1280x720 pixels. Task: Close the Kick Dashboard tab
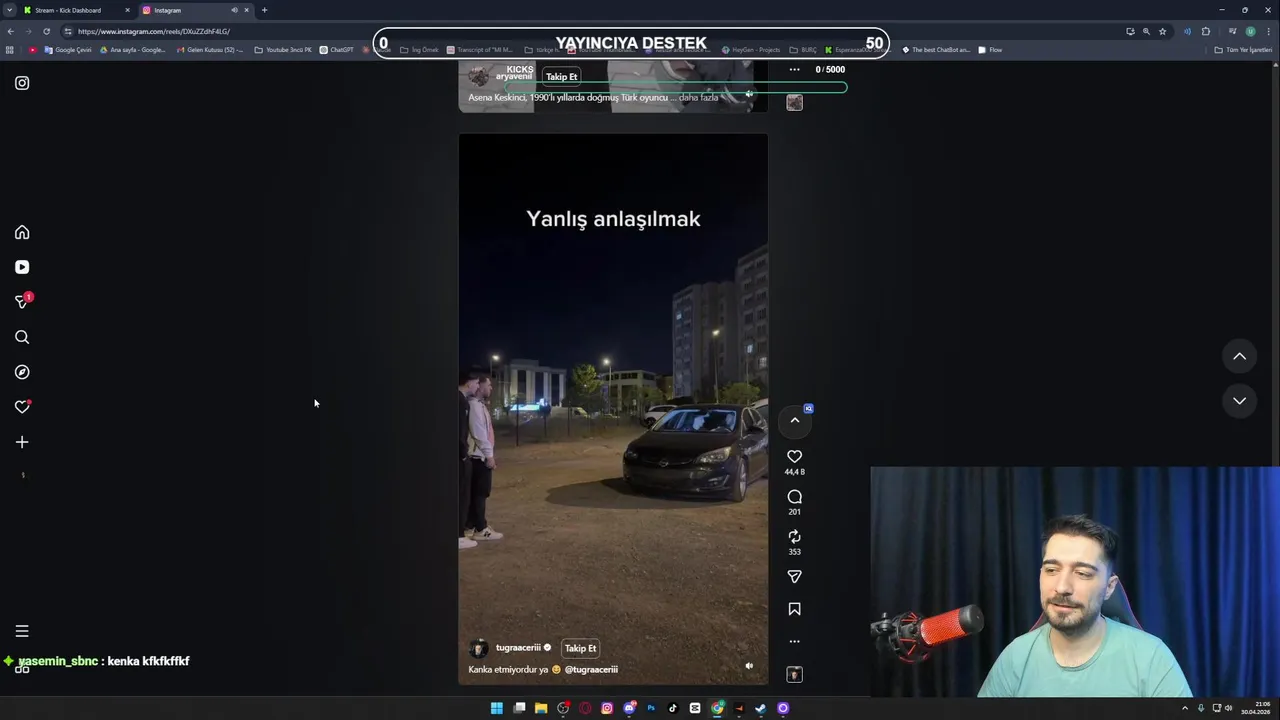coord(127,10)
